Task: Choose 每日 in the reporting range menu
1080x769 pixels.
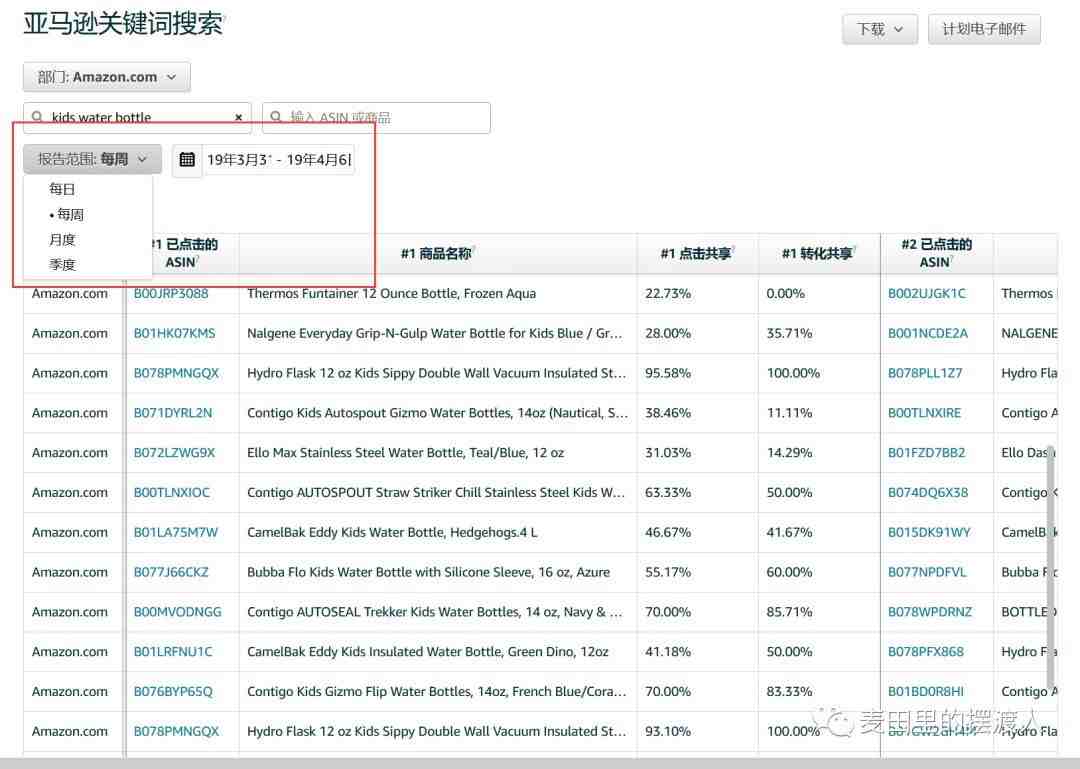Action: click(x=62, y=189)
